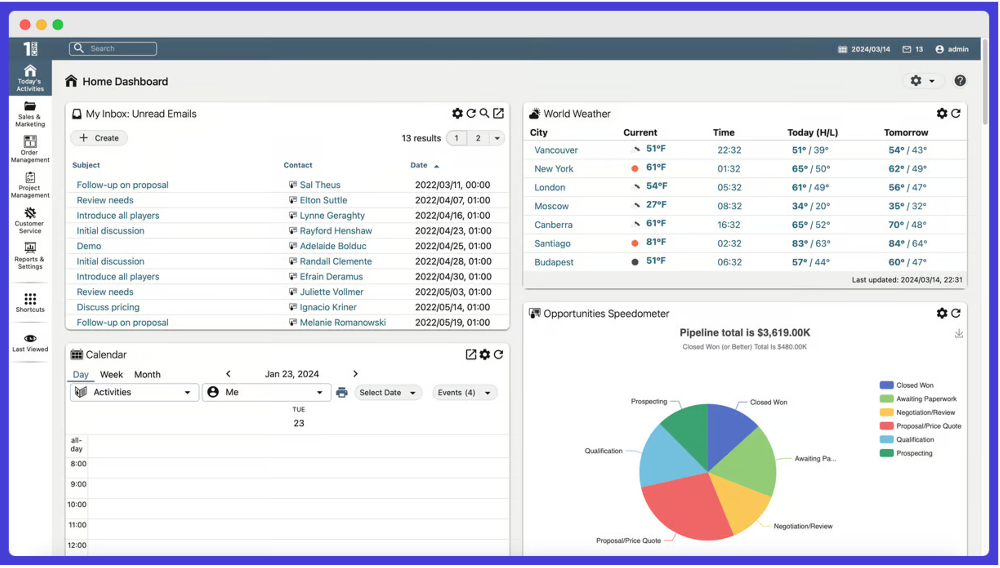Expand dashboard settings gear dropdown
The width and height of the screenshot is (1000, 568).
922,81
